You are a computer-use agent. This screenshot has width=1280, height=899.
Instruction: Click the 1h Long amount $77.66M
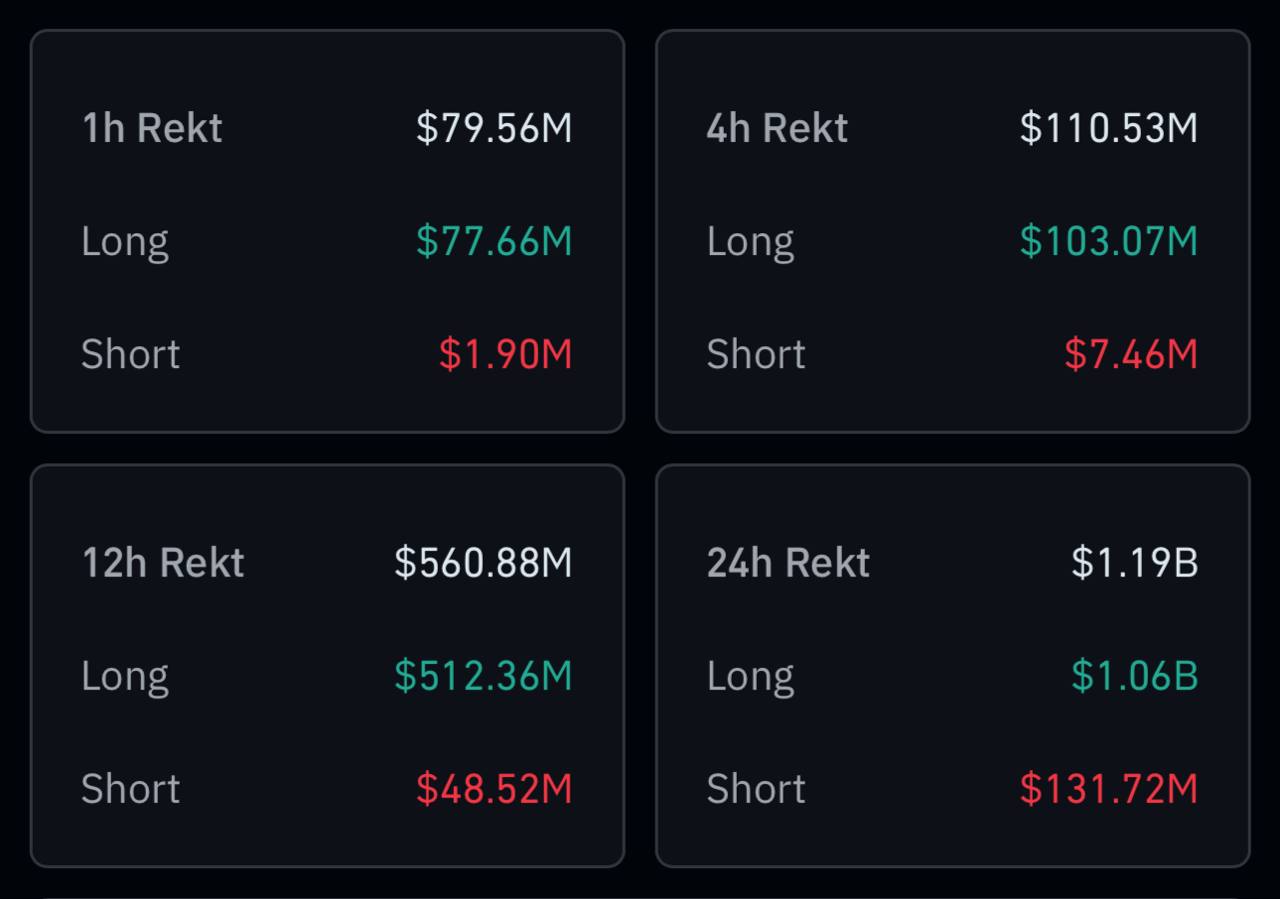click(494, 241)
